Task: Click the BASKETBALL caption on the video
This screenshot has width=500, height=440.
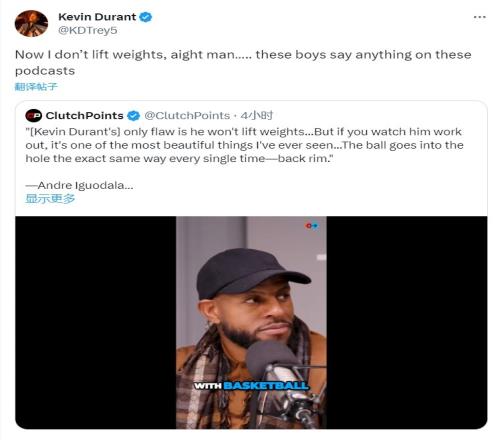Action: [x=266, y=386]
